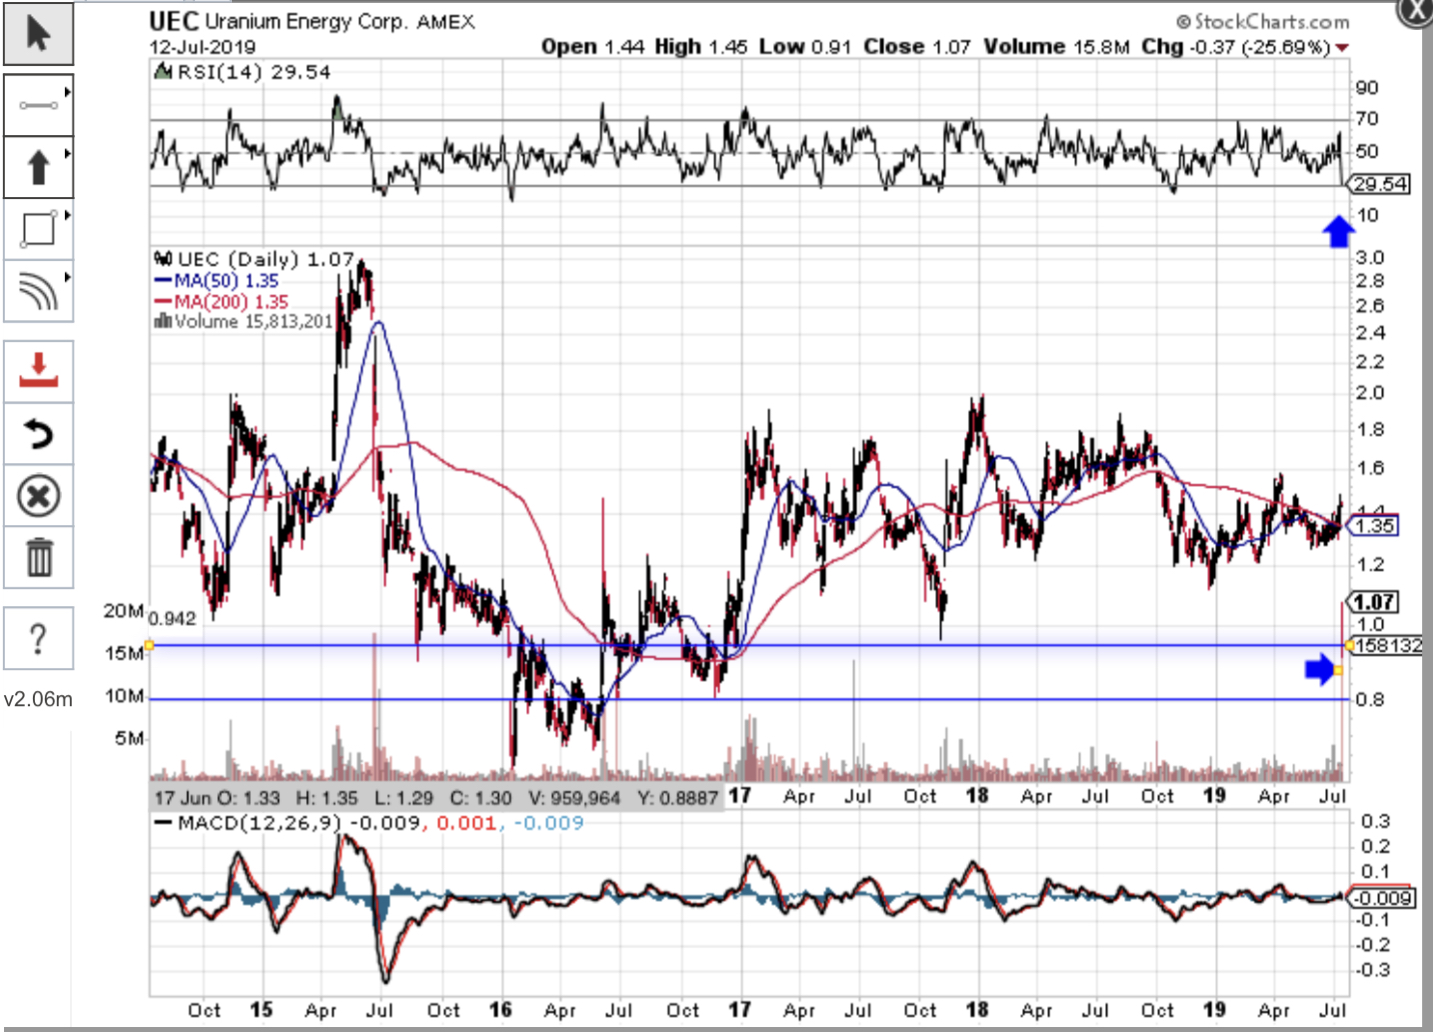Pick the up-arrow annotation tool
This screenshot has width=1433, height=1032.
pos(38,167)
